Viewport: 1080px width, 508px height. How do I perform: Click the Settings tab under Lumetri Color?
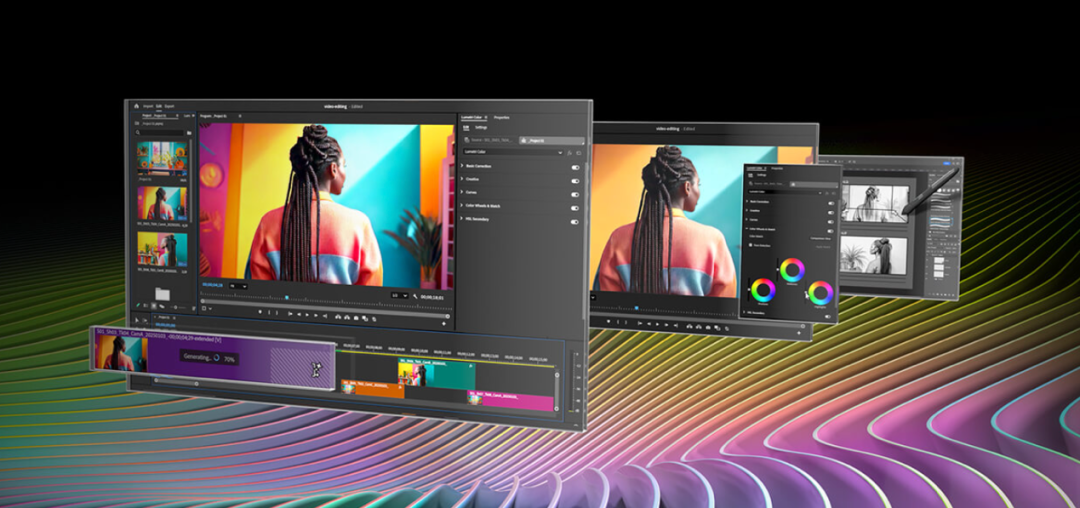(481, 127)
